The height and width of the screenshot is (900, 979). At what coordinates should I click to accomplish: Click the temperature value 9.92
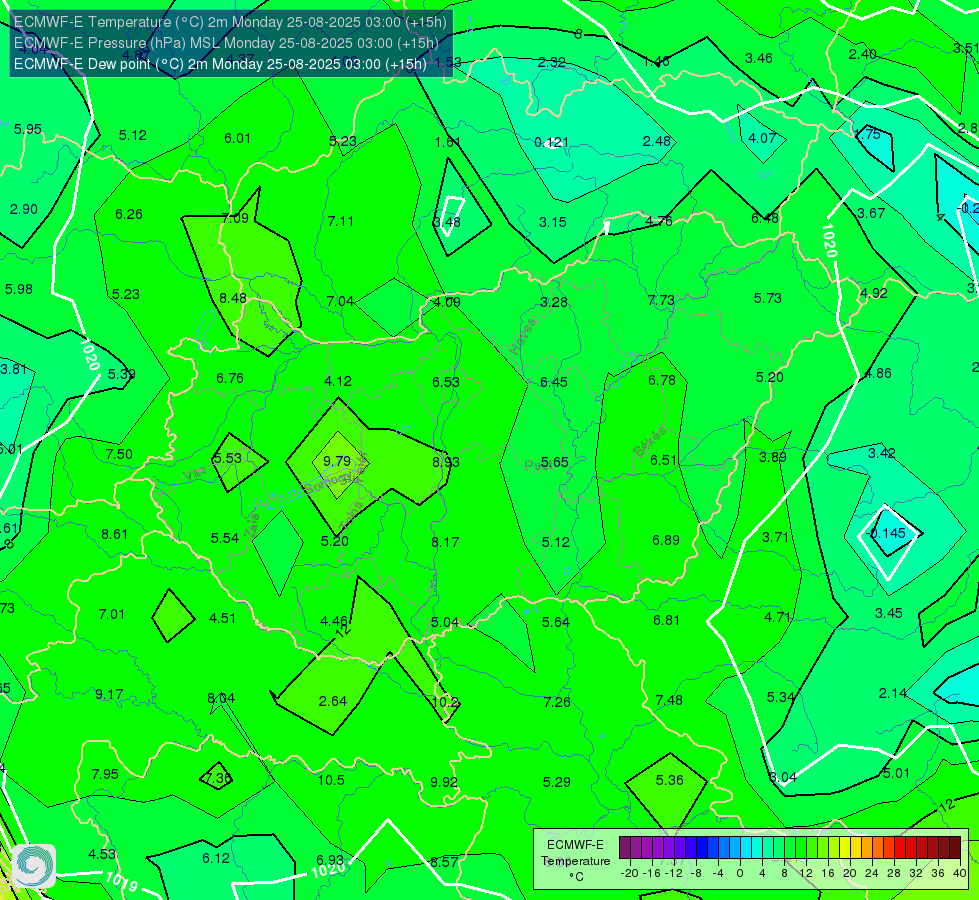click(x=444, y=782)
